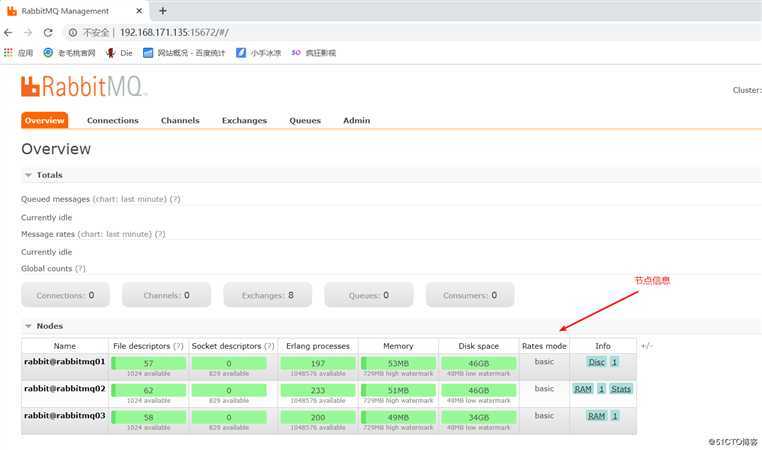Click the Exchanges: 8 count button
This screenshot has height=450, width=762.
(x=267, y=295)
